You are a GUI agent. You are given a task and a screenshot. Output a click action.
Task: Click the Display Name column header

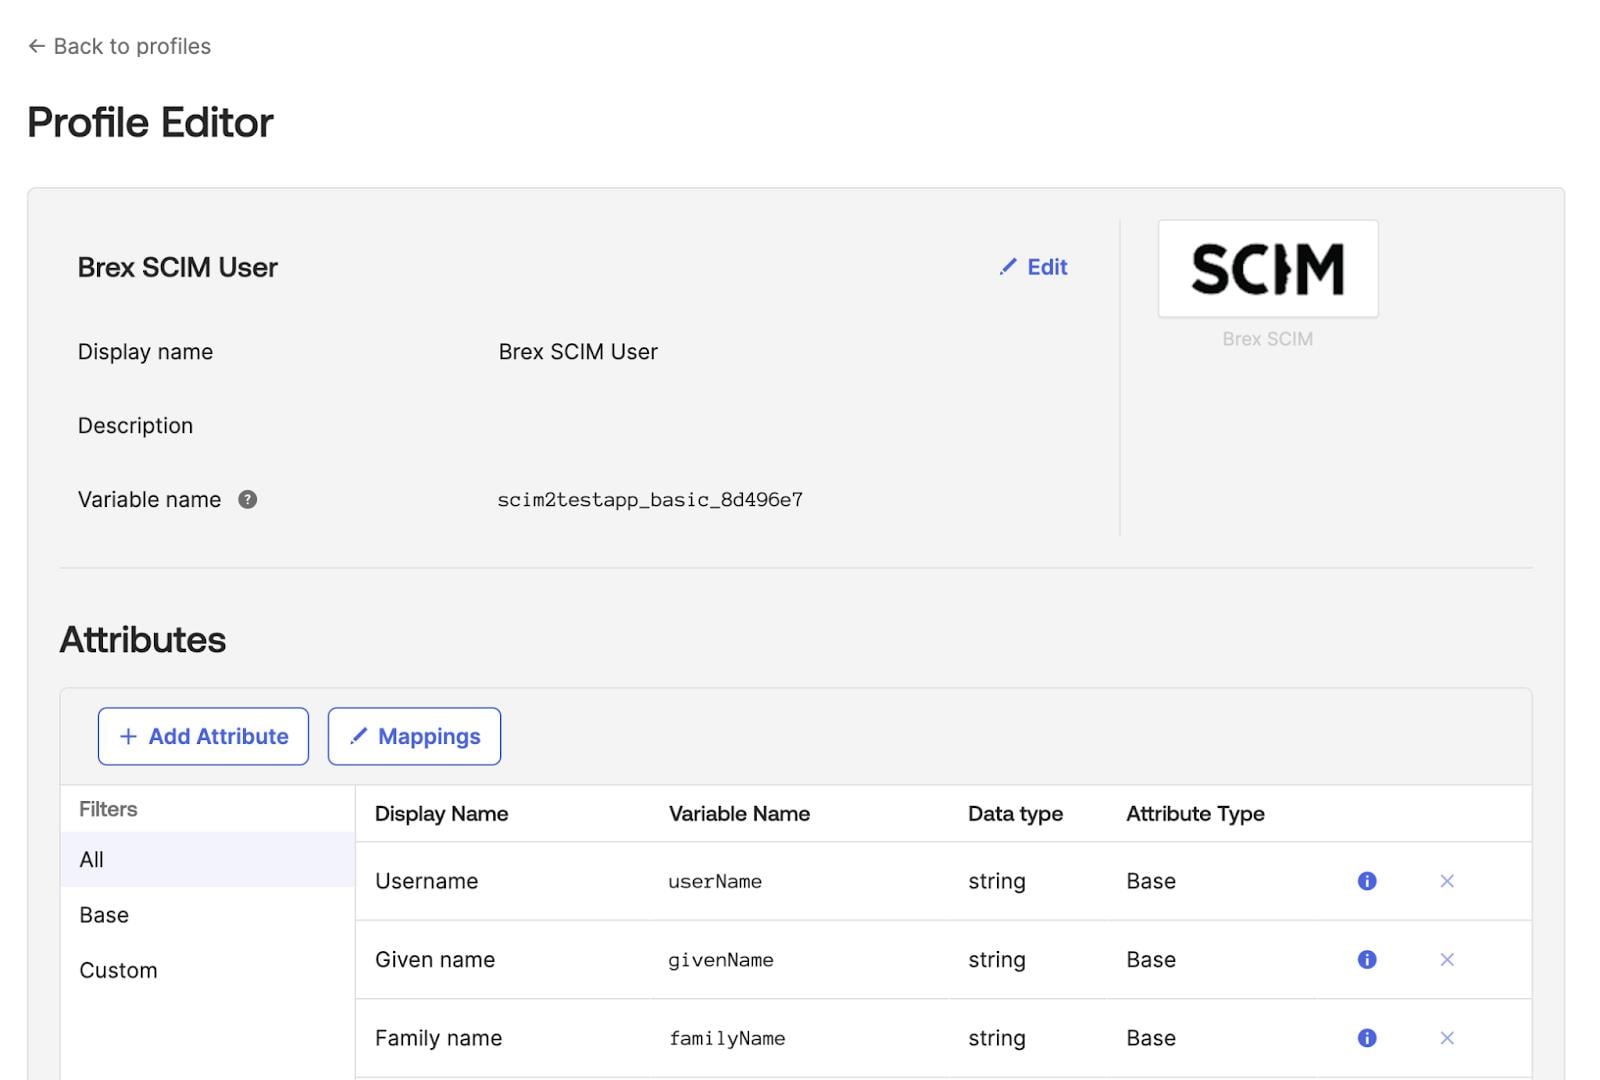(x=440, y=813)
